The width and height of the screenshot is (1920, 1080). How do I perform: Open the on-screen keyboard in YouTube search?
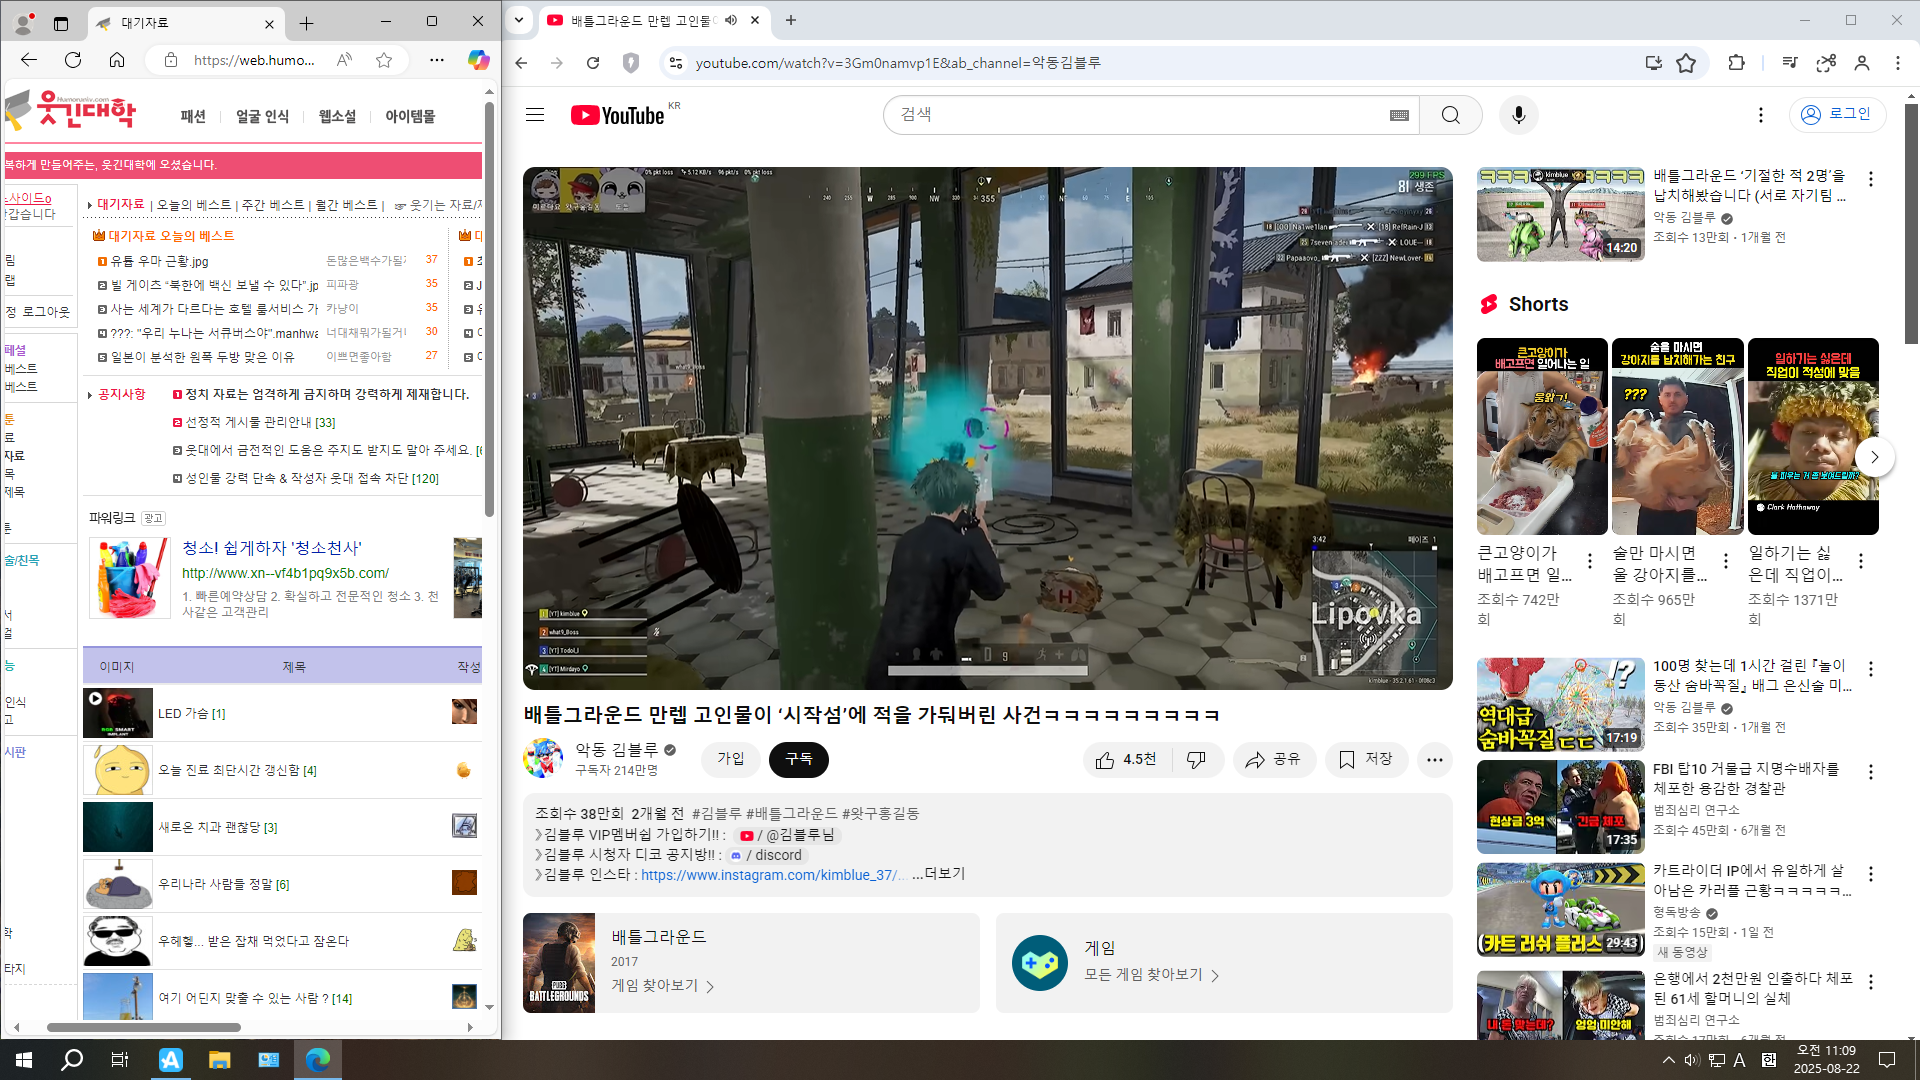(1399, 116)
